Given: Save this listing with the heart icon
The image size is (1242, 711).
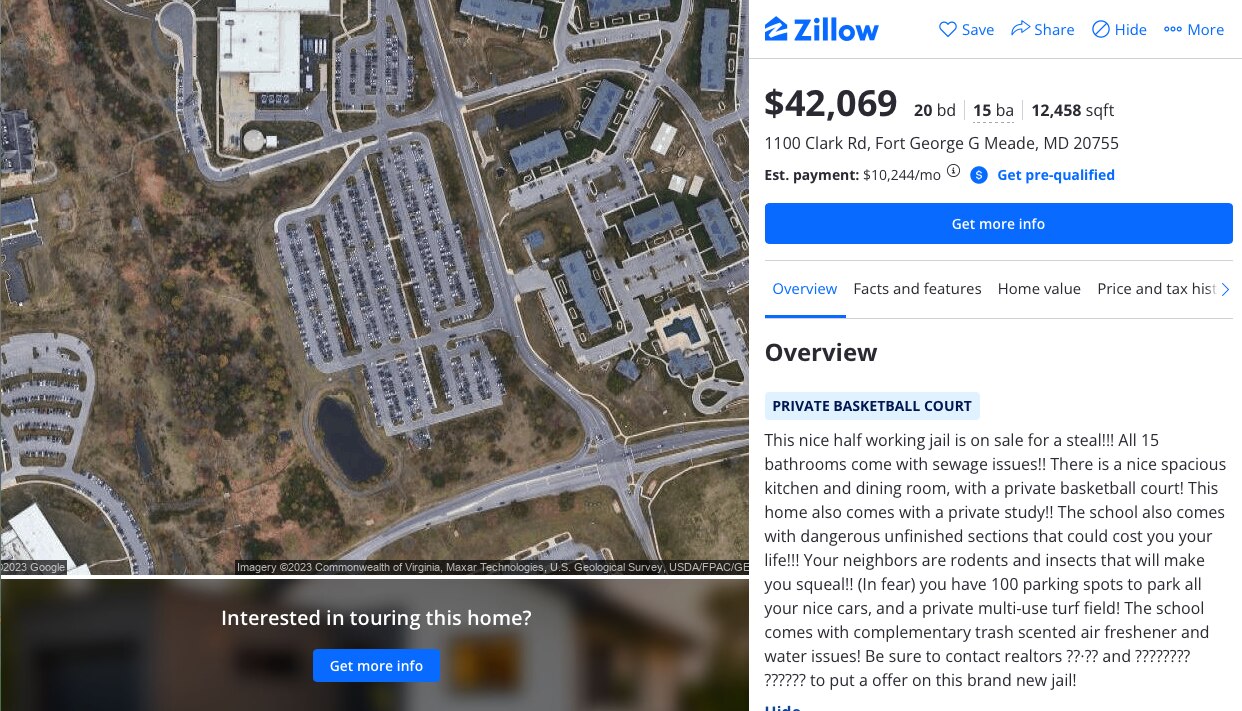Looking at the screenshot, I should (x=966, y=29).
